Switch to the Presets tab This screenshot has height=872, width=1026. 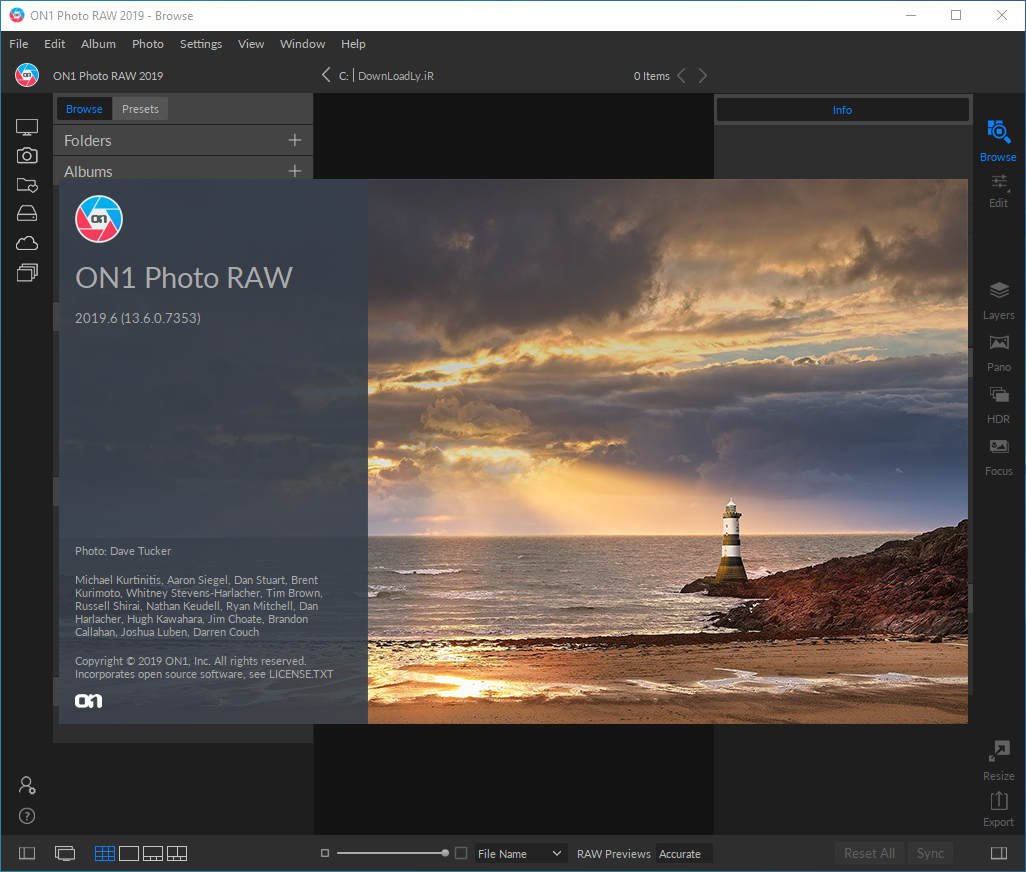tap(140, 108)
